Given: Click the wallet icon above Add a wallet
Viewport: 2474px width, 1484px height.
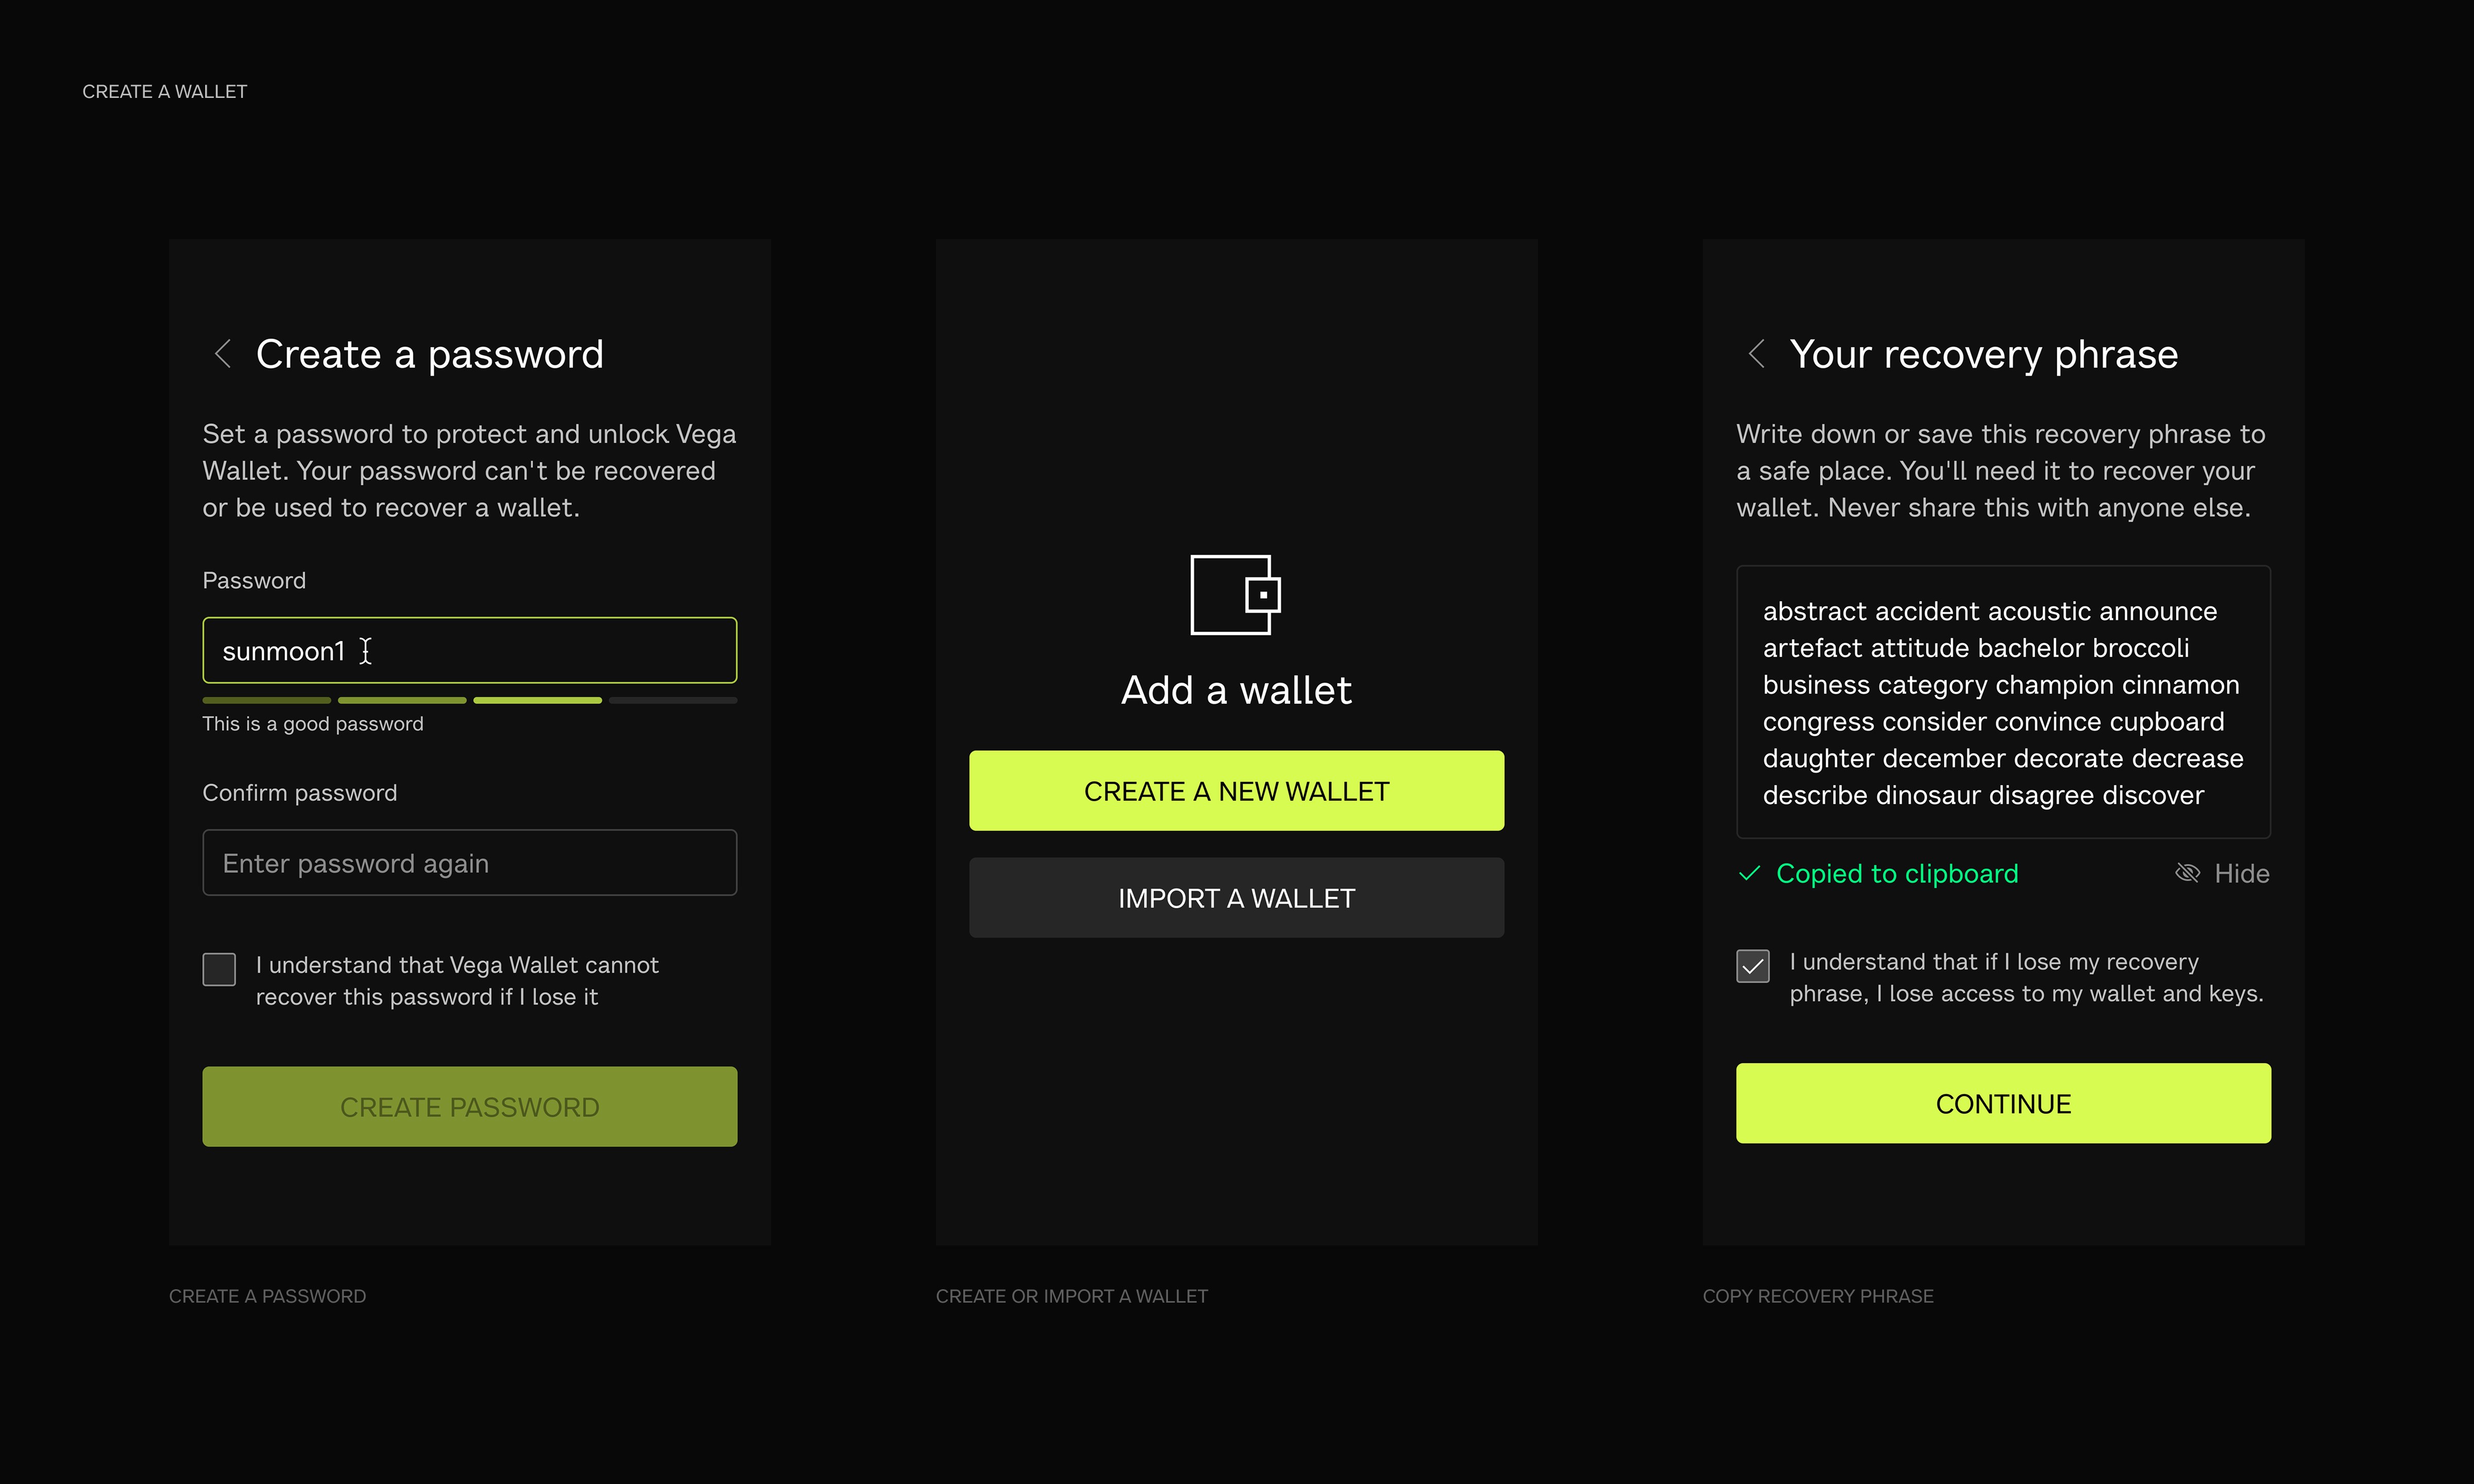Looking at the screenshot, I should click(1235, 595).
